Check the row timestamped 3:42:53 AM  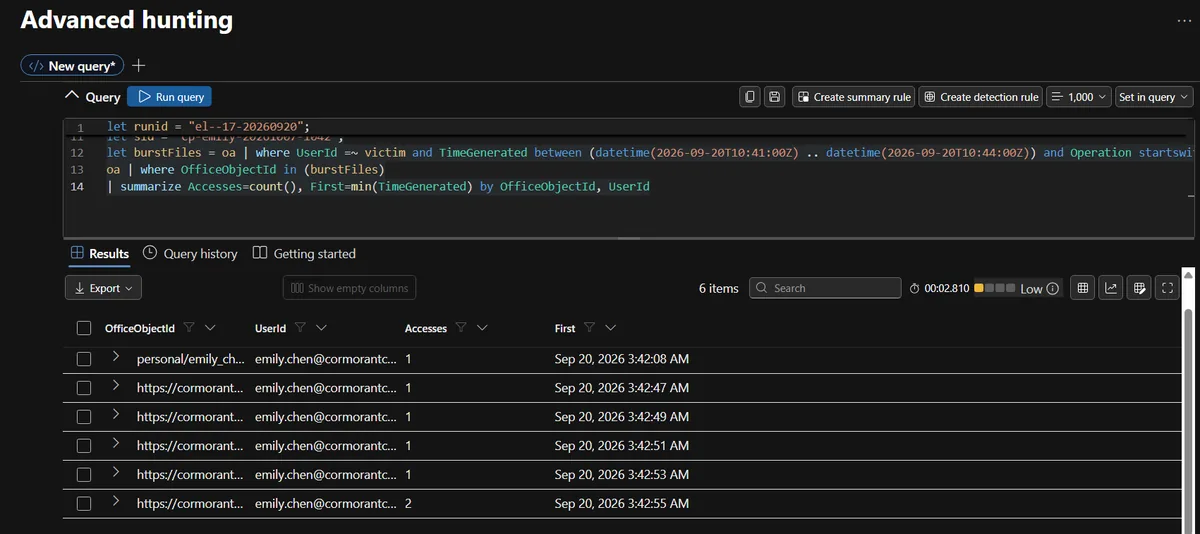(84, 474)
